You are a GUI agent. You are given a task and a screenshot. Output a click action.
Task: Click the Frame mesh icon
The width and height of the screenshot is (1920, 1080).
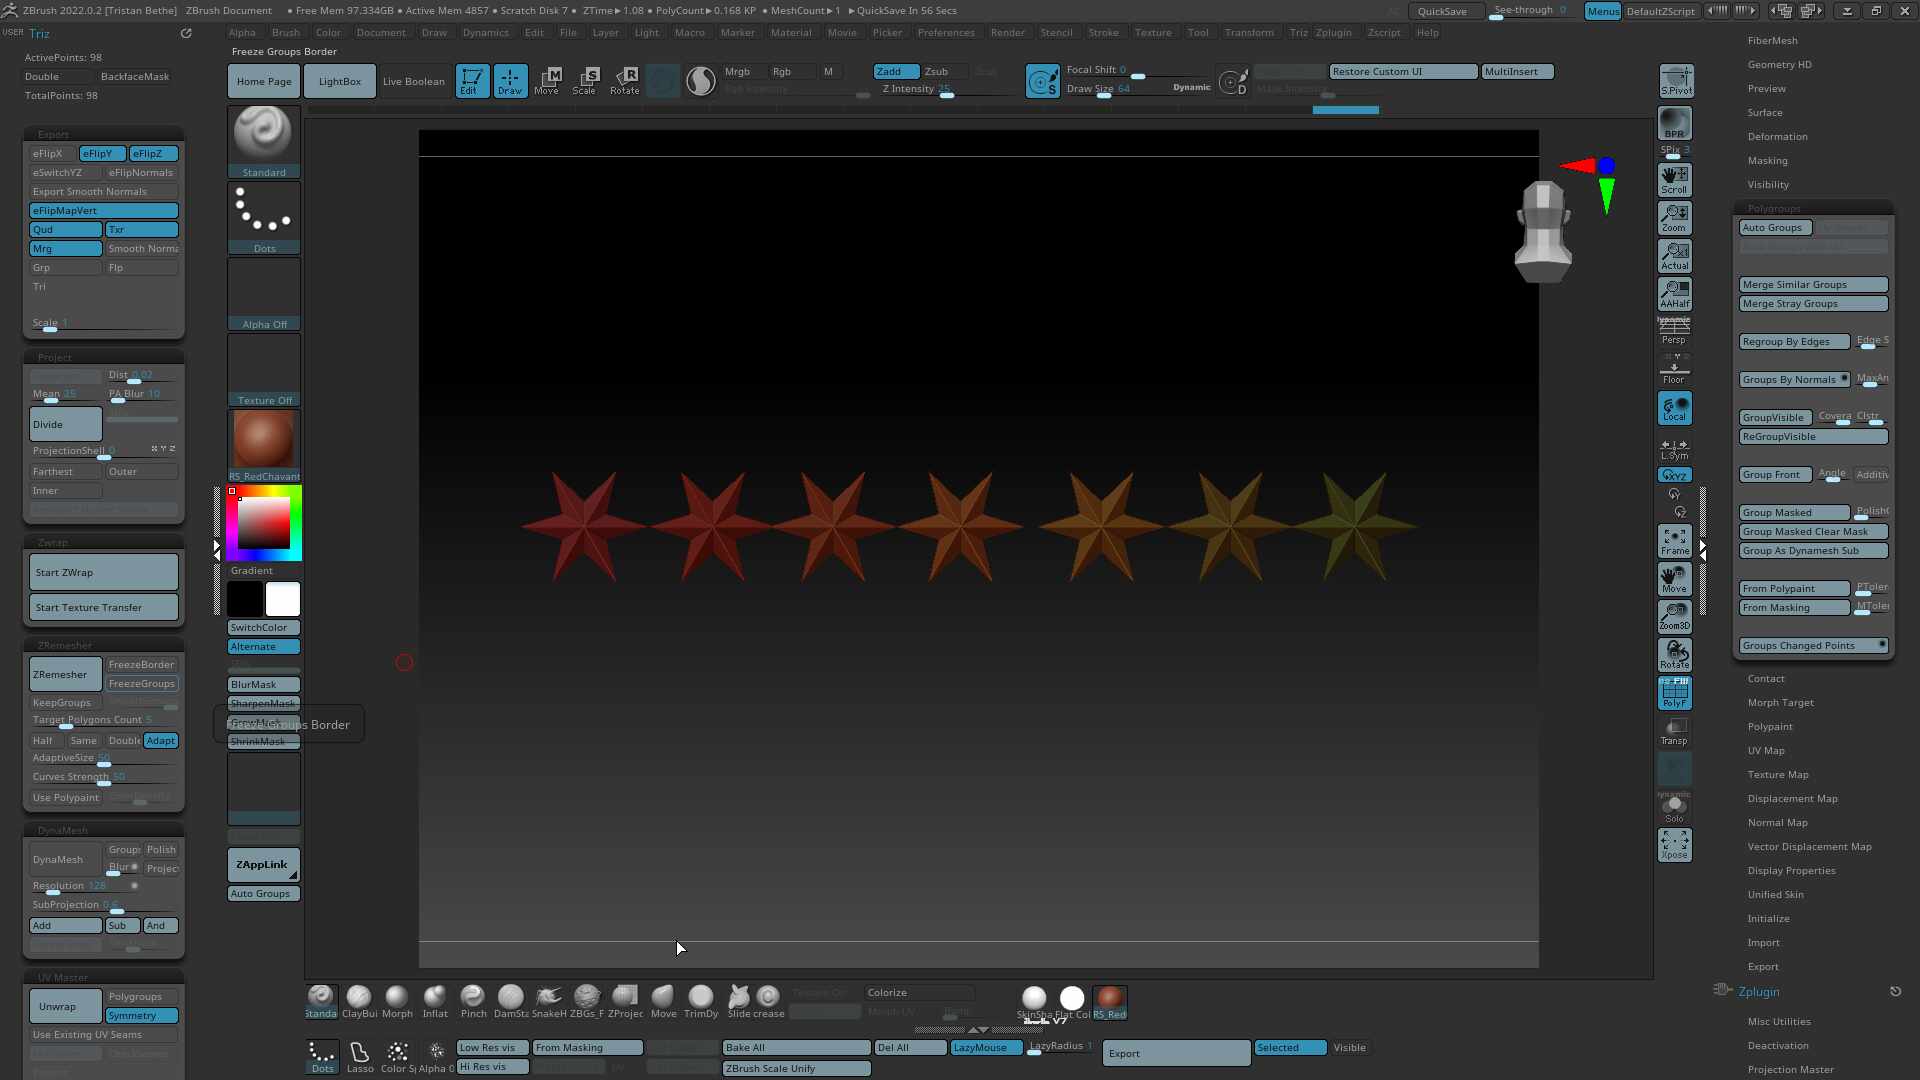click(1675, 541)
